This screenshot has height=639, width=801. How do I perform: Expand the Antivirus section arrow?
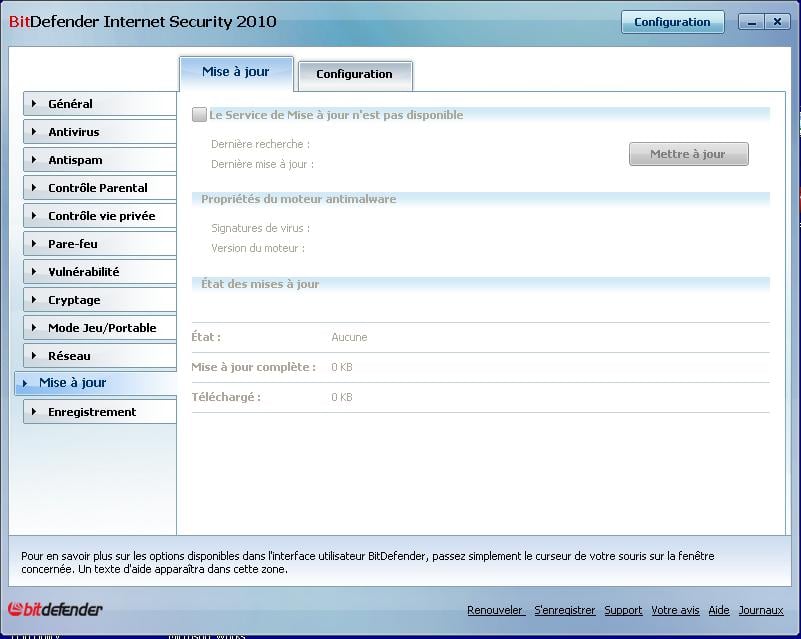[34, 132]
